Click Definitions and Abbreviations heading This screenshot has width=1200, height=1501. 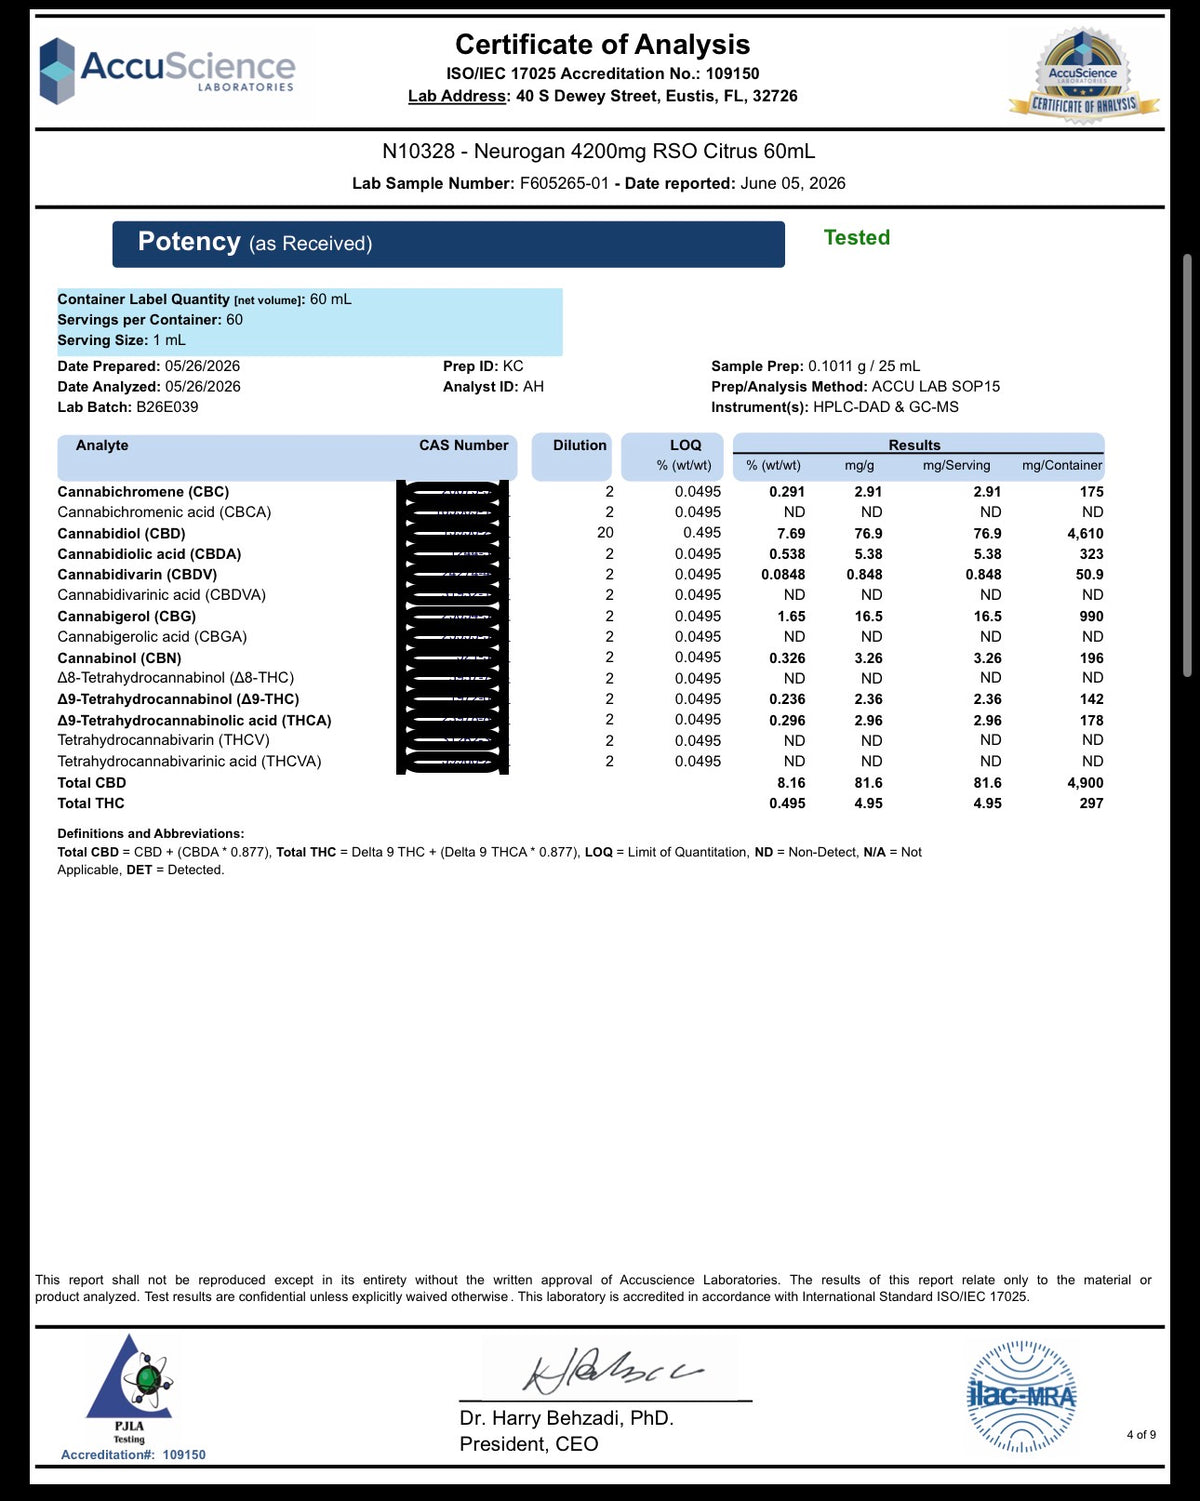pos(150,834)
